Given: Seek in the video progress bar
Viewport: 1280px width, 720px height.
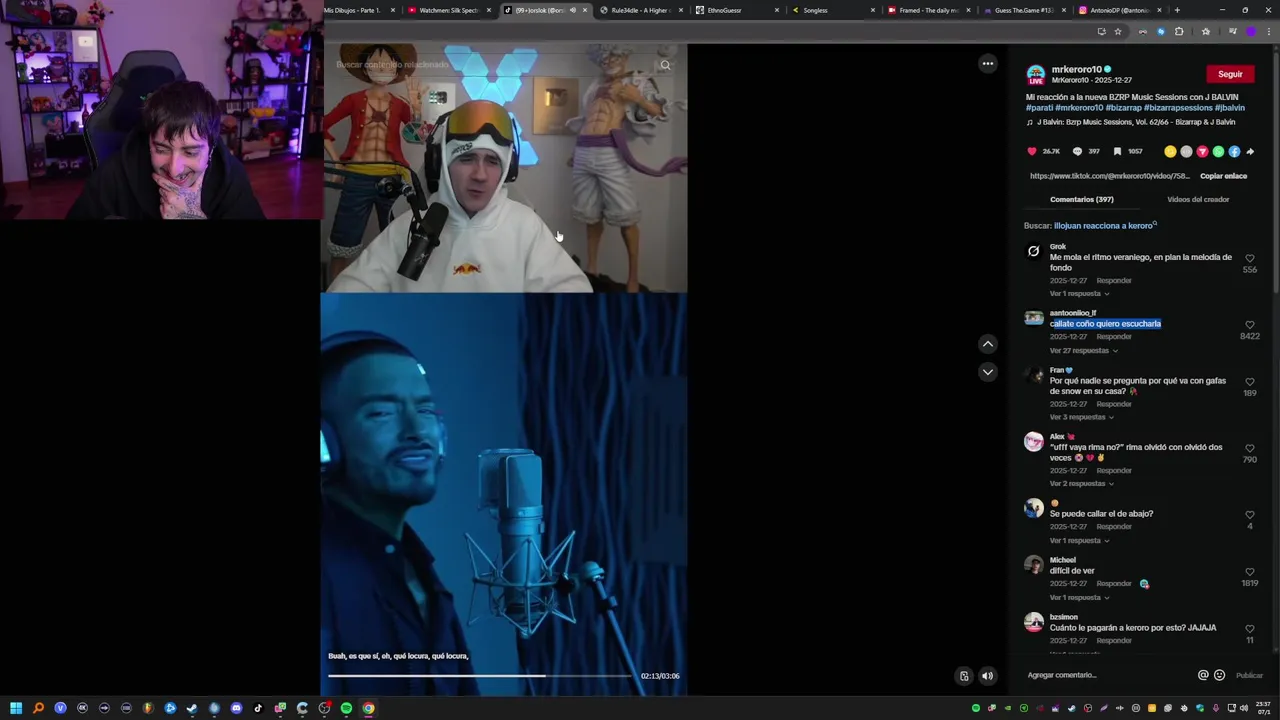Looking at the screenshot, I should point(479,676).
